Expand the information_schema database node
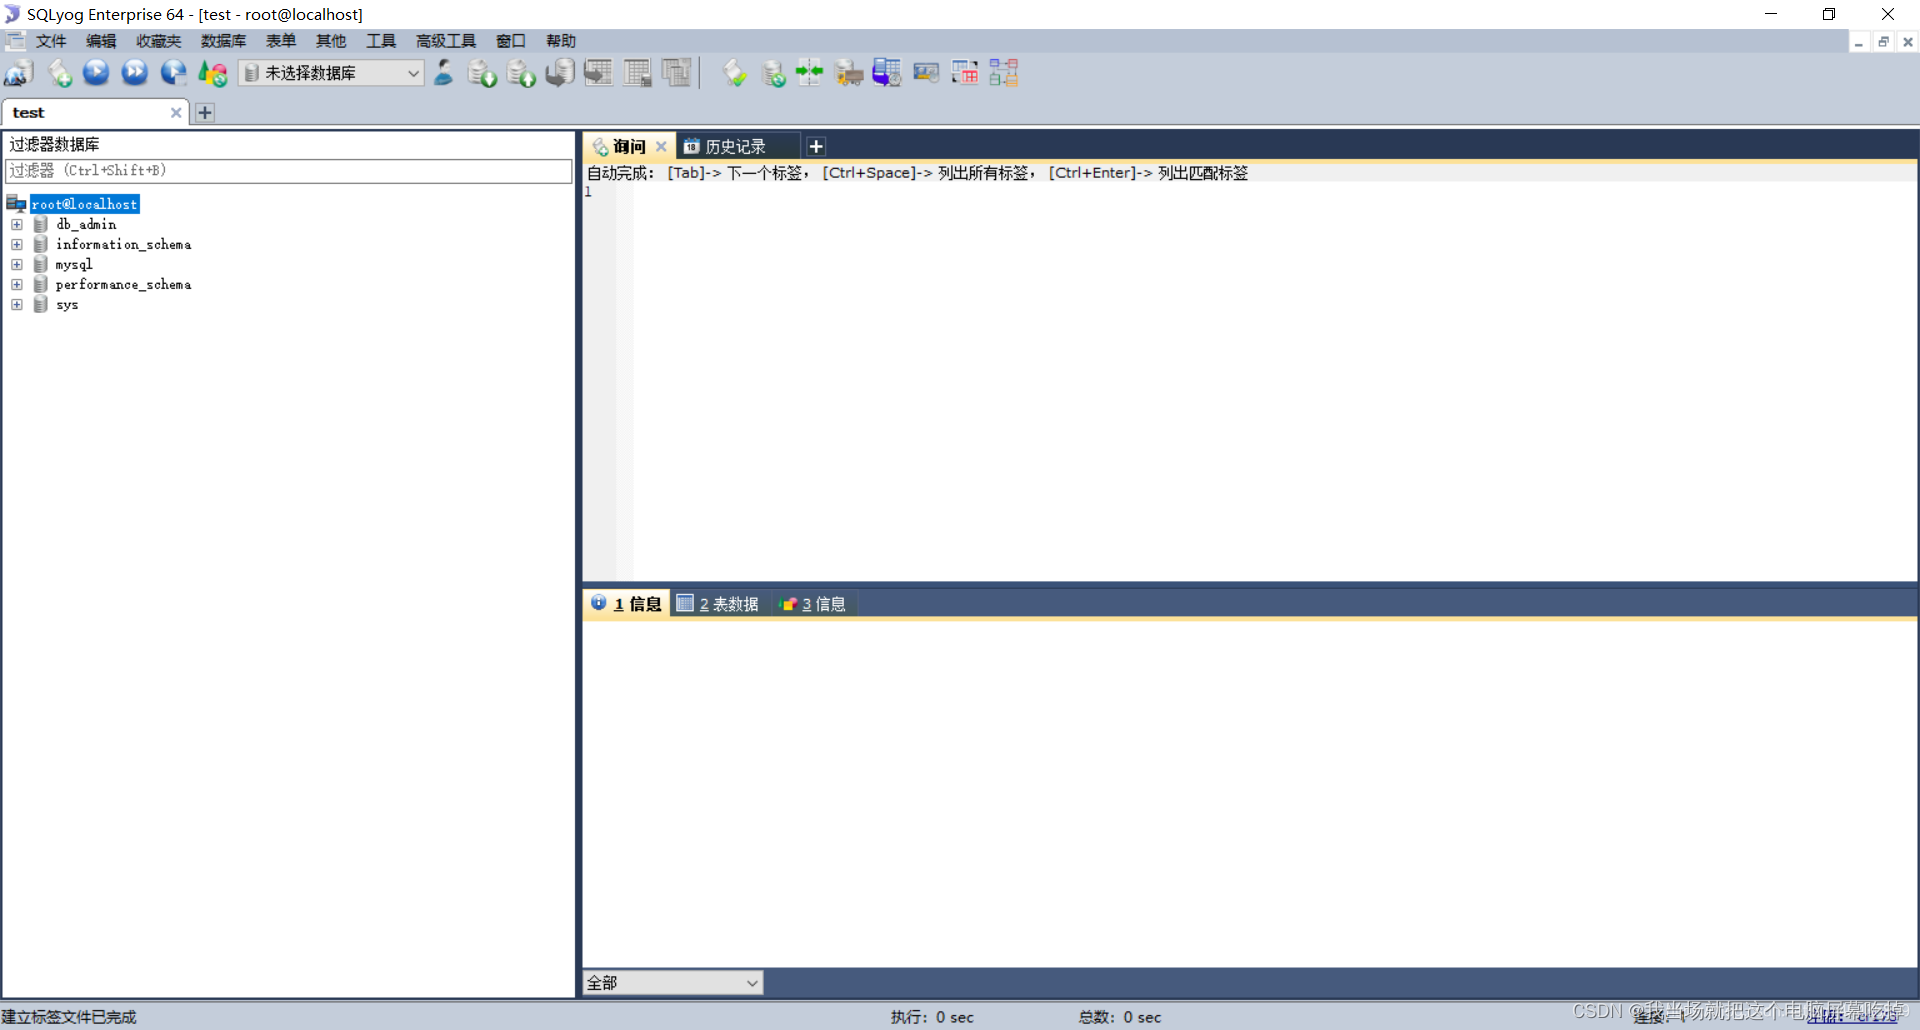The height and width of the screenshot is (1030, 1920). pyautogui.click(x=17, y=244)
